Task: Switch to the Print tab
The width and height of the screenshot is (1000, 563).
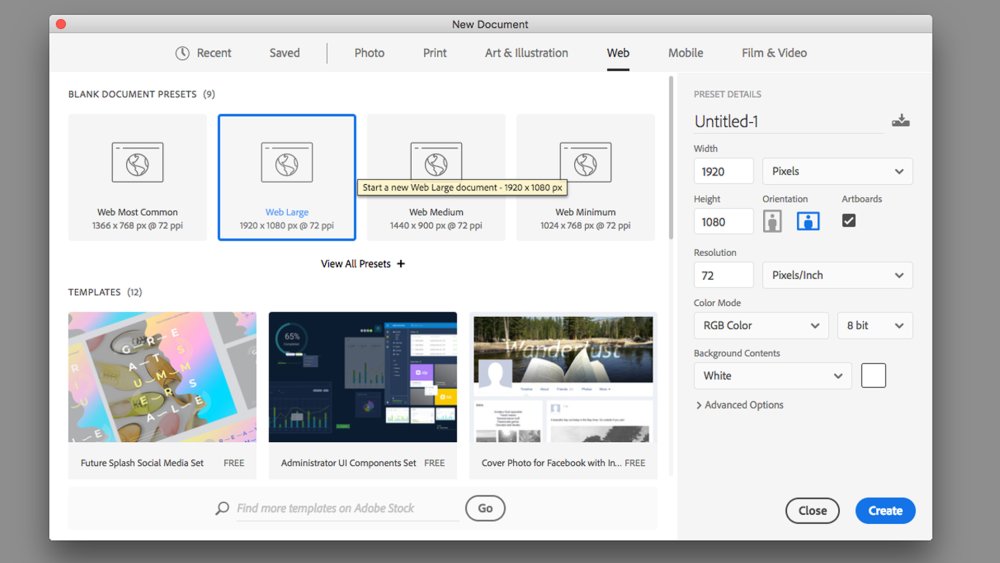Action: (435, 53)
